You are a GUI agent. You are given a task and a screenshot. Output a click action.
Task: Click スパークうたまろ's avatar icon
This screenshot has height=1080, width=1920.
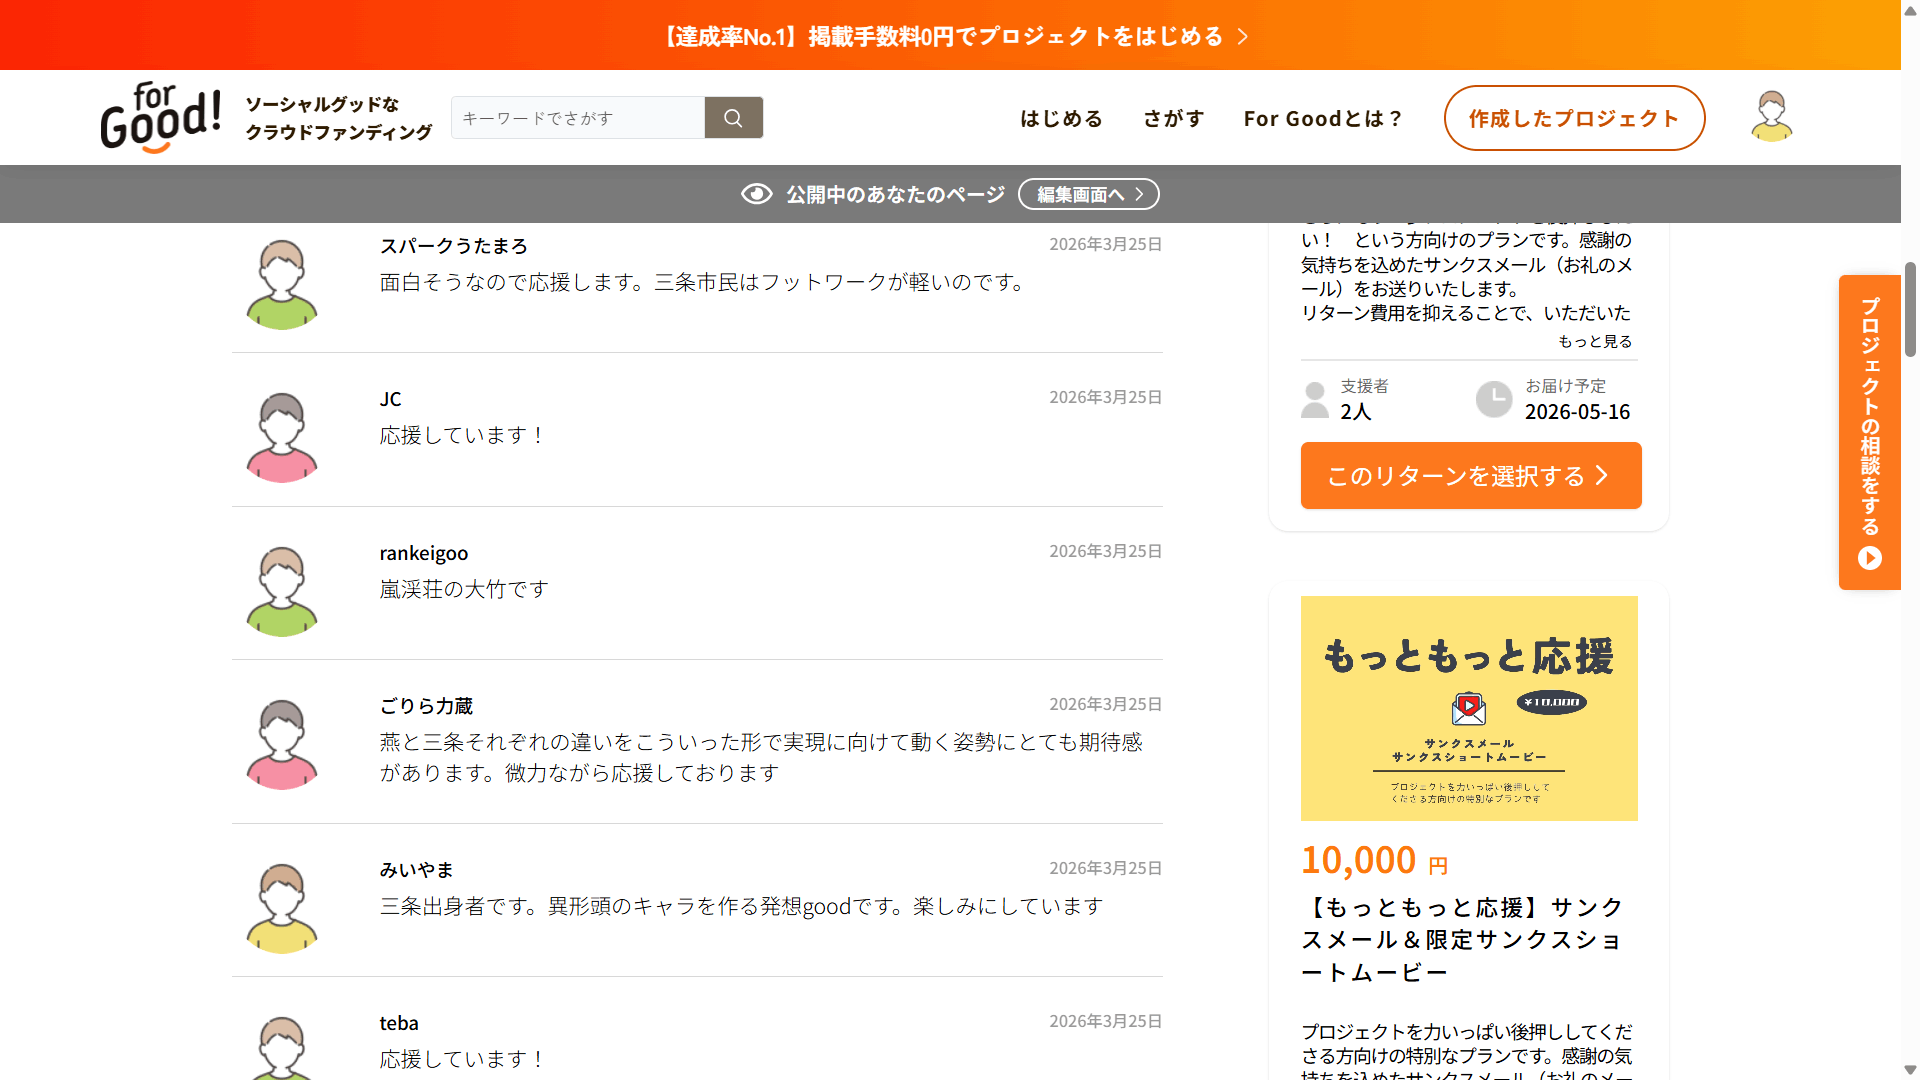(282, 284)
